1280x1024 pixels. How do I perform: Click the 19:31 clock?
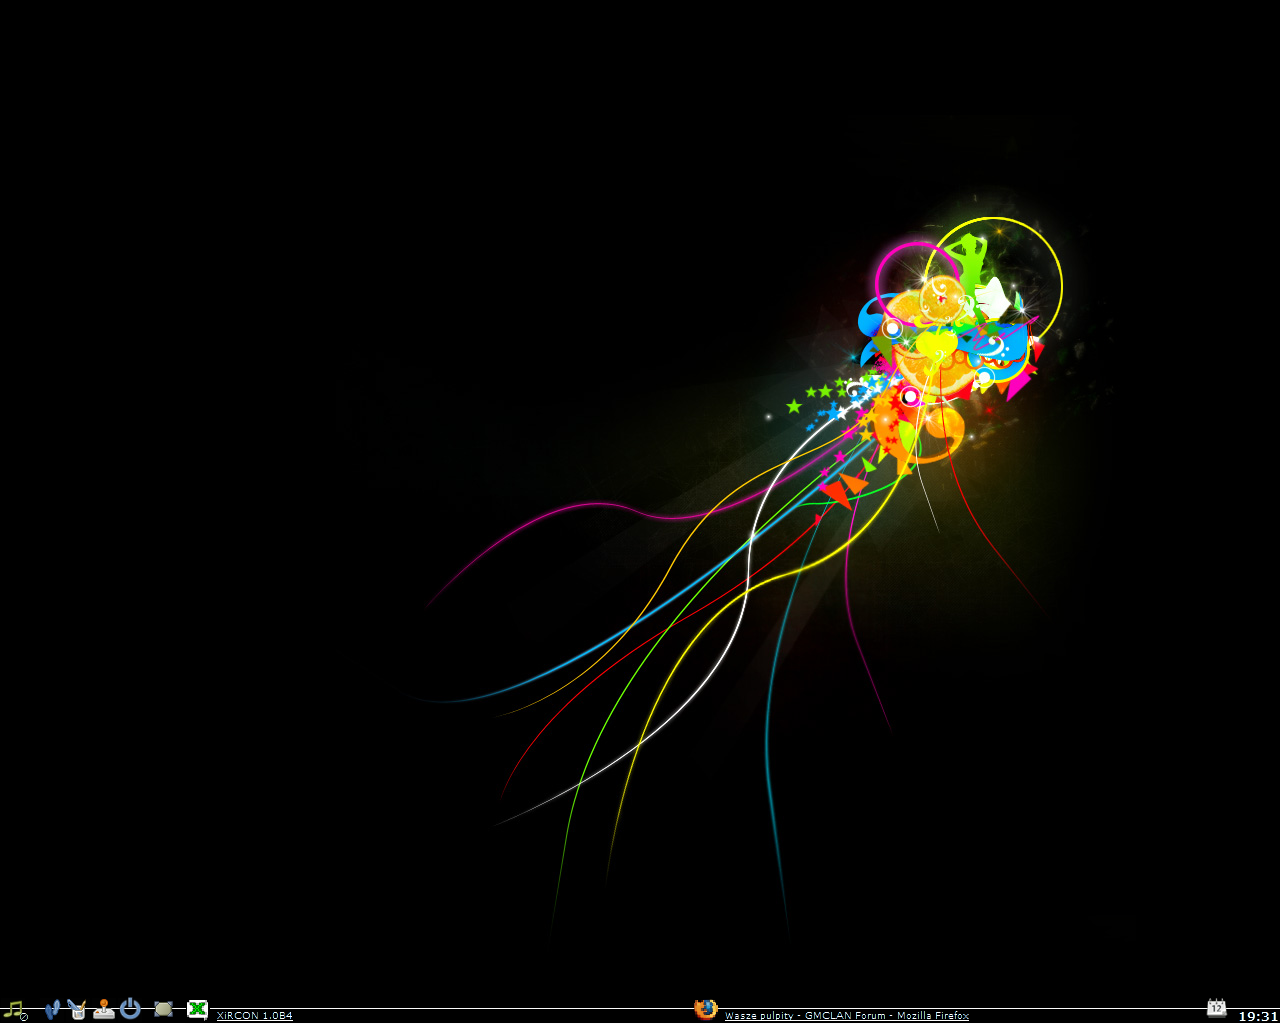click(x=1258, y=1016)
